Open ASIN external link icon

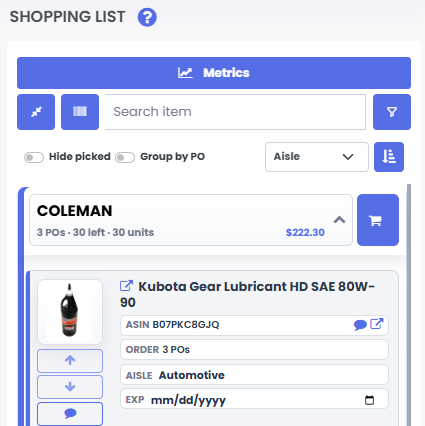pos(377,324)
